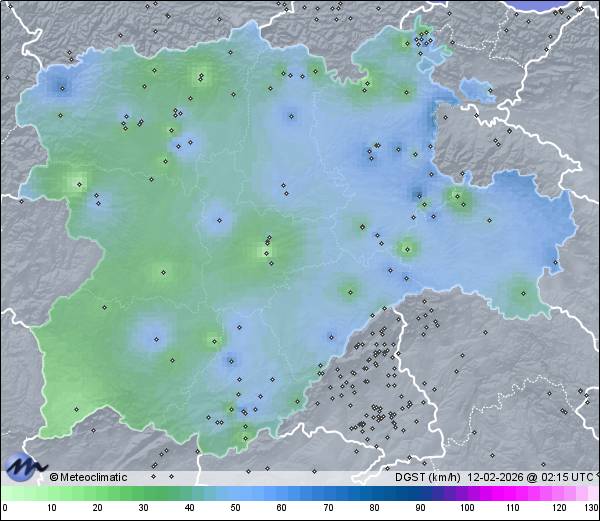This screenshot has width=600, height=521.
Task: Choose the purple swatch above 100
Action: (467, 493)
